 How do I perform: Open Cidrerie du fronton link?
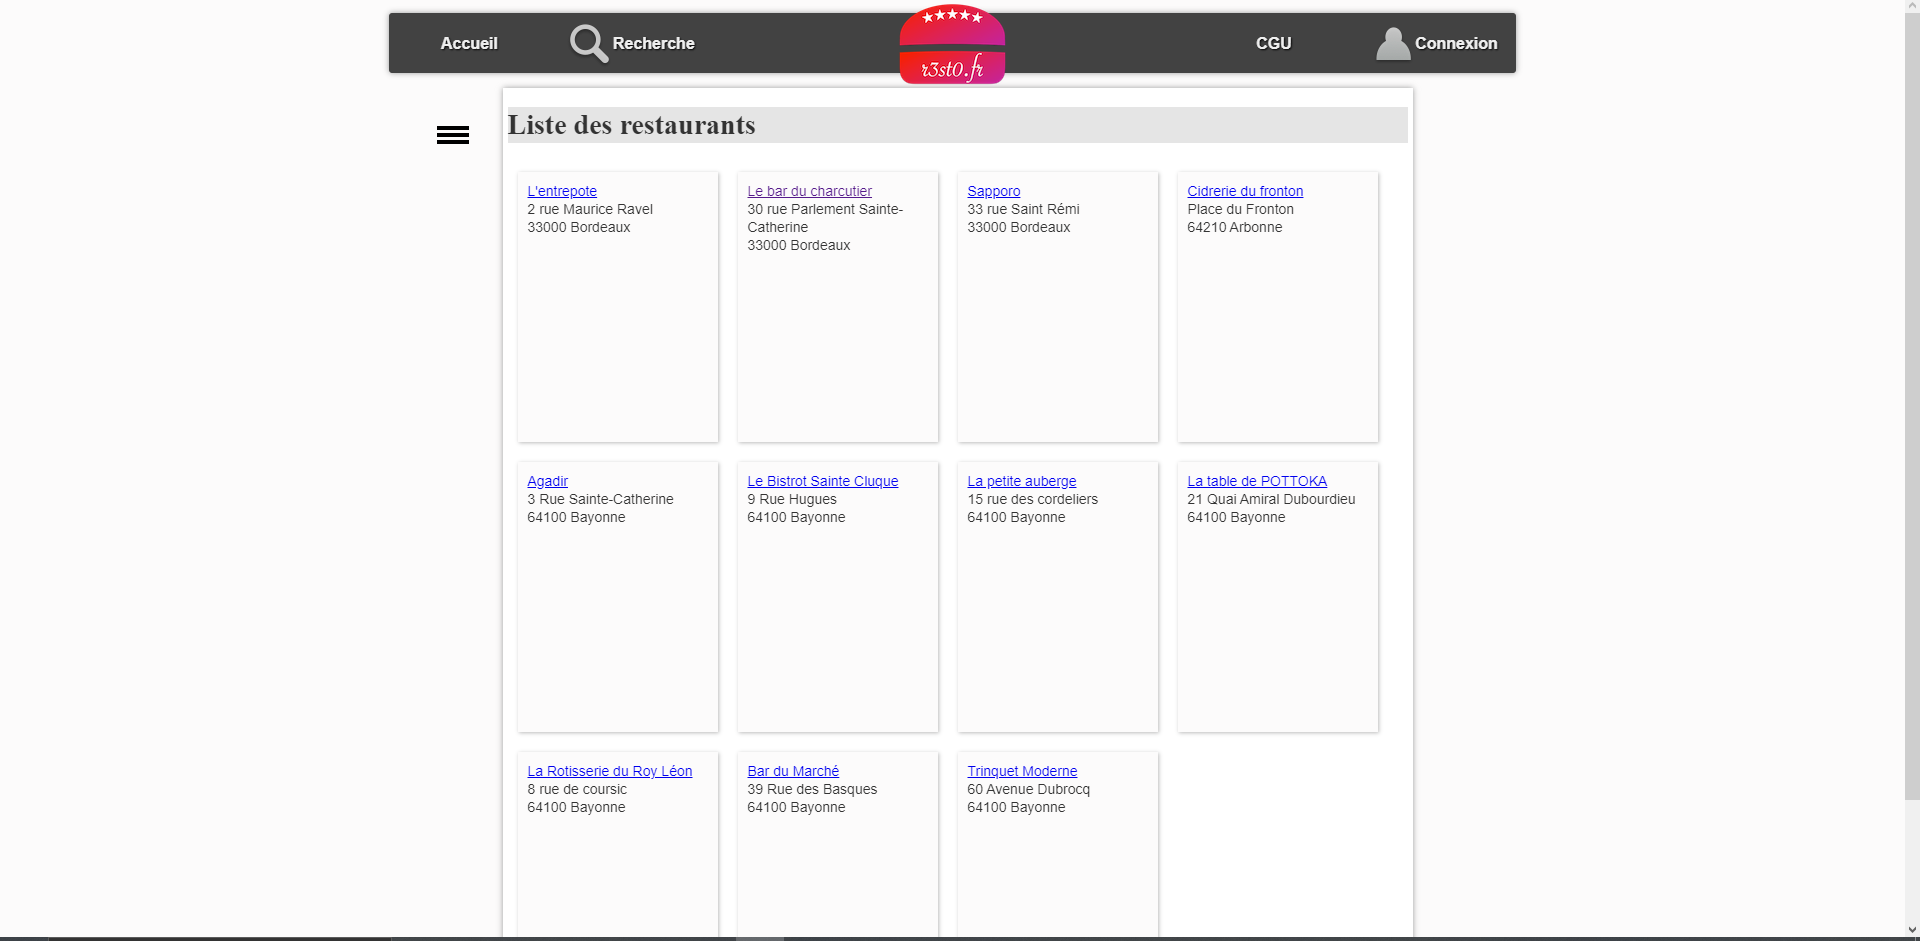tap(1245, 191)
